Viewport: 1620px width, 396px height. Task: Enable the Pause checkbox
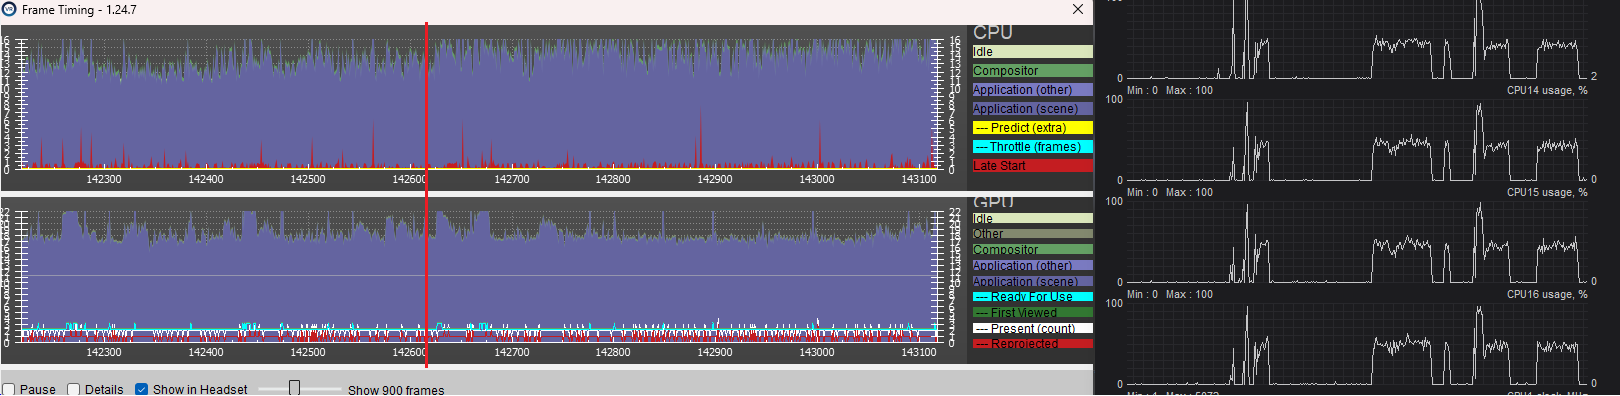click(x=9, y=389)
